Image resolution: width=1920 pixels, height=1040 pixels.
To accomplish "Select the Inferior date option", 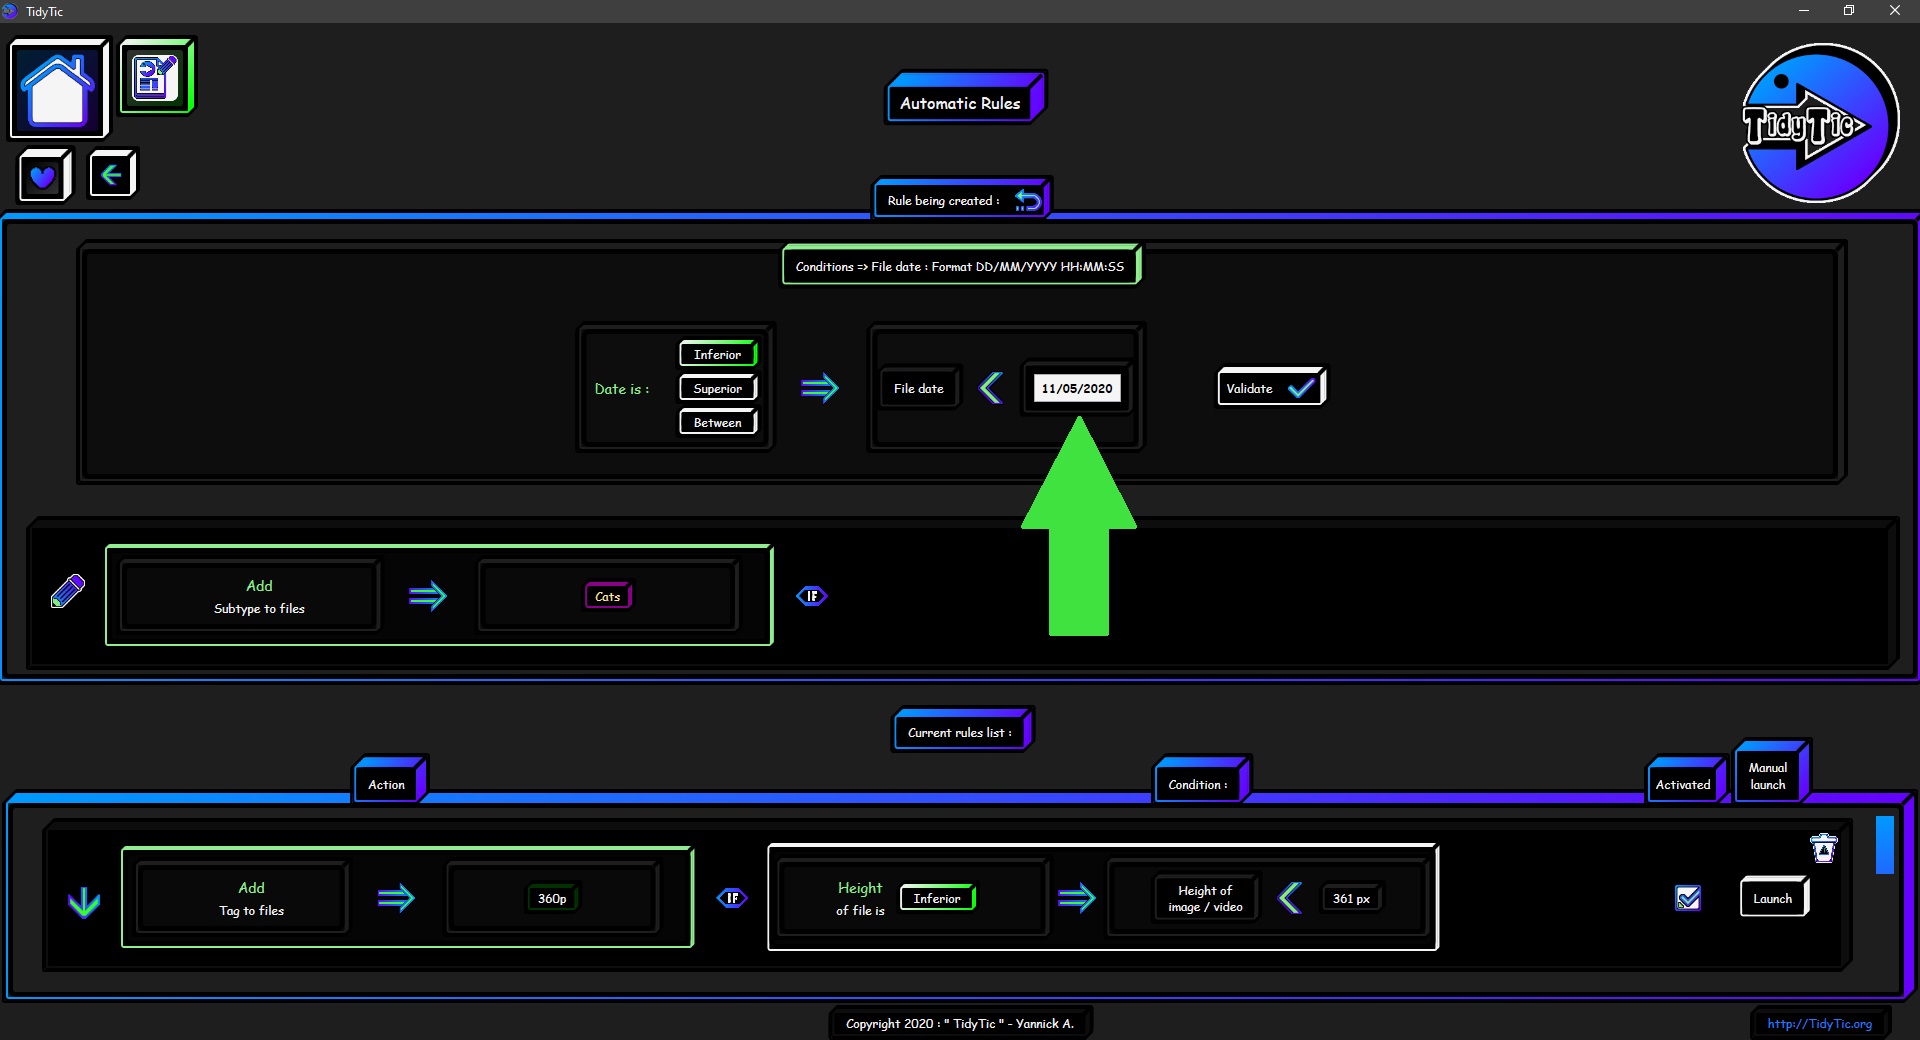I will click(x=718, y=354).
